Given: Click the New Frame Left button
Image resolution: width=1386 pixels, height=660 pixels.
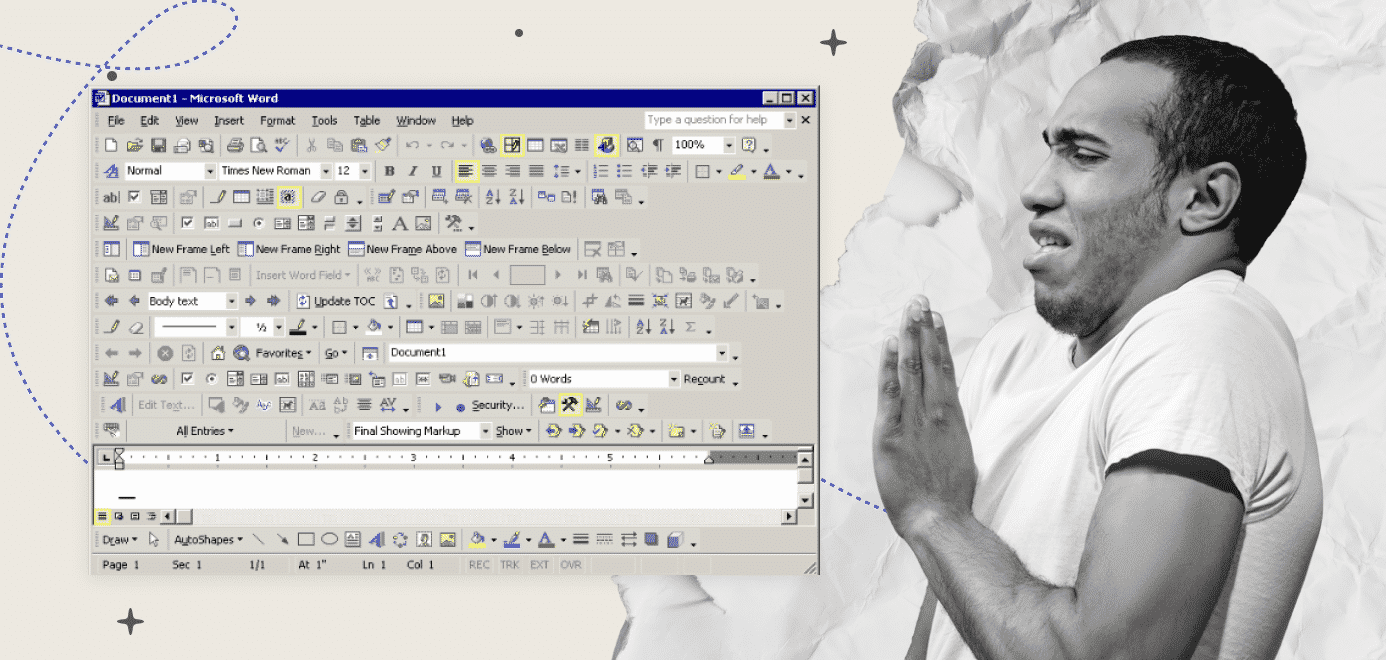Looking at the screenshot, I should click(181, 249).
